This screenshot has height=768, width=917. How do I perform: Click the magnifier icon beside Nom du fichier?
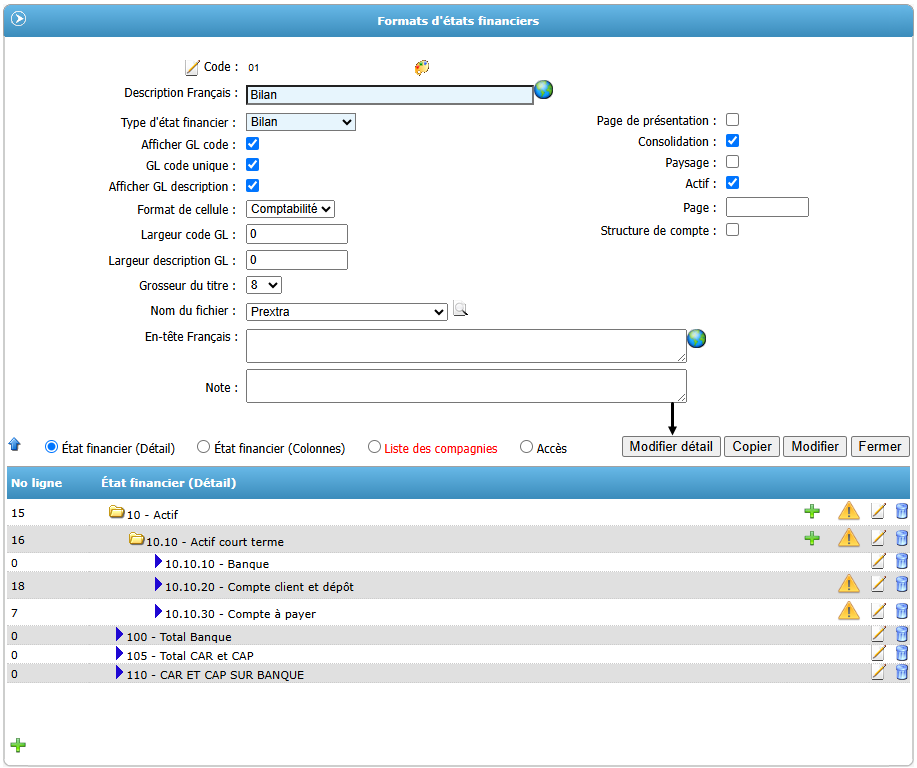pyautogui.click(x=460, y=310)
